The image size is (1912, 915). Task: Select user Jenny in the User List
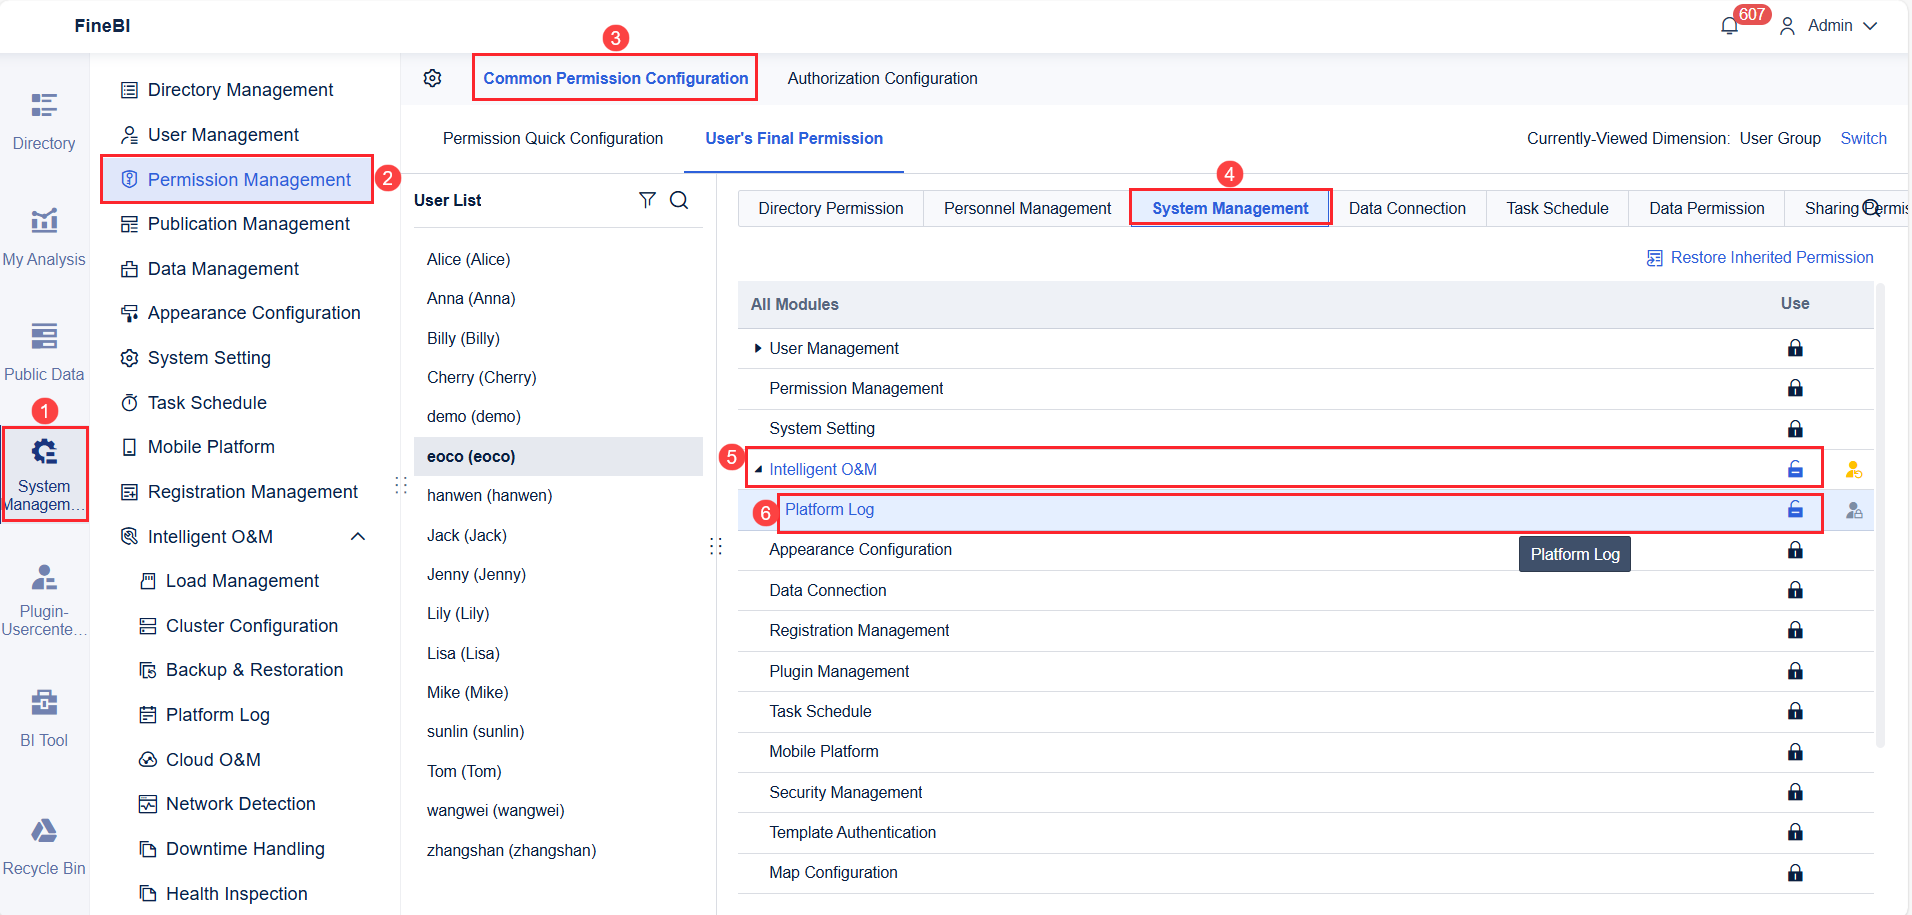[477, 574]
